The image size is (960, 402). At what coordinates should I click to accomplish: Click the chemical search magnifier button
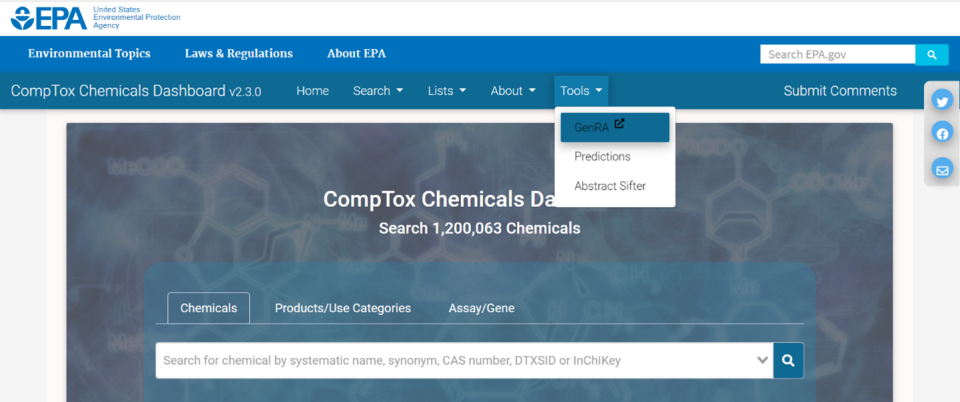[x=788, y=360]
